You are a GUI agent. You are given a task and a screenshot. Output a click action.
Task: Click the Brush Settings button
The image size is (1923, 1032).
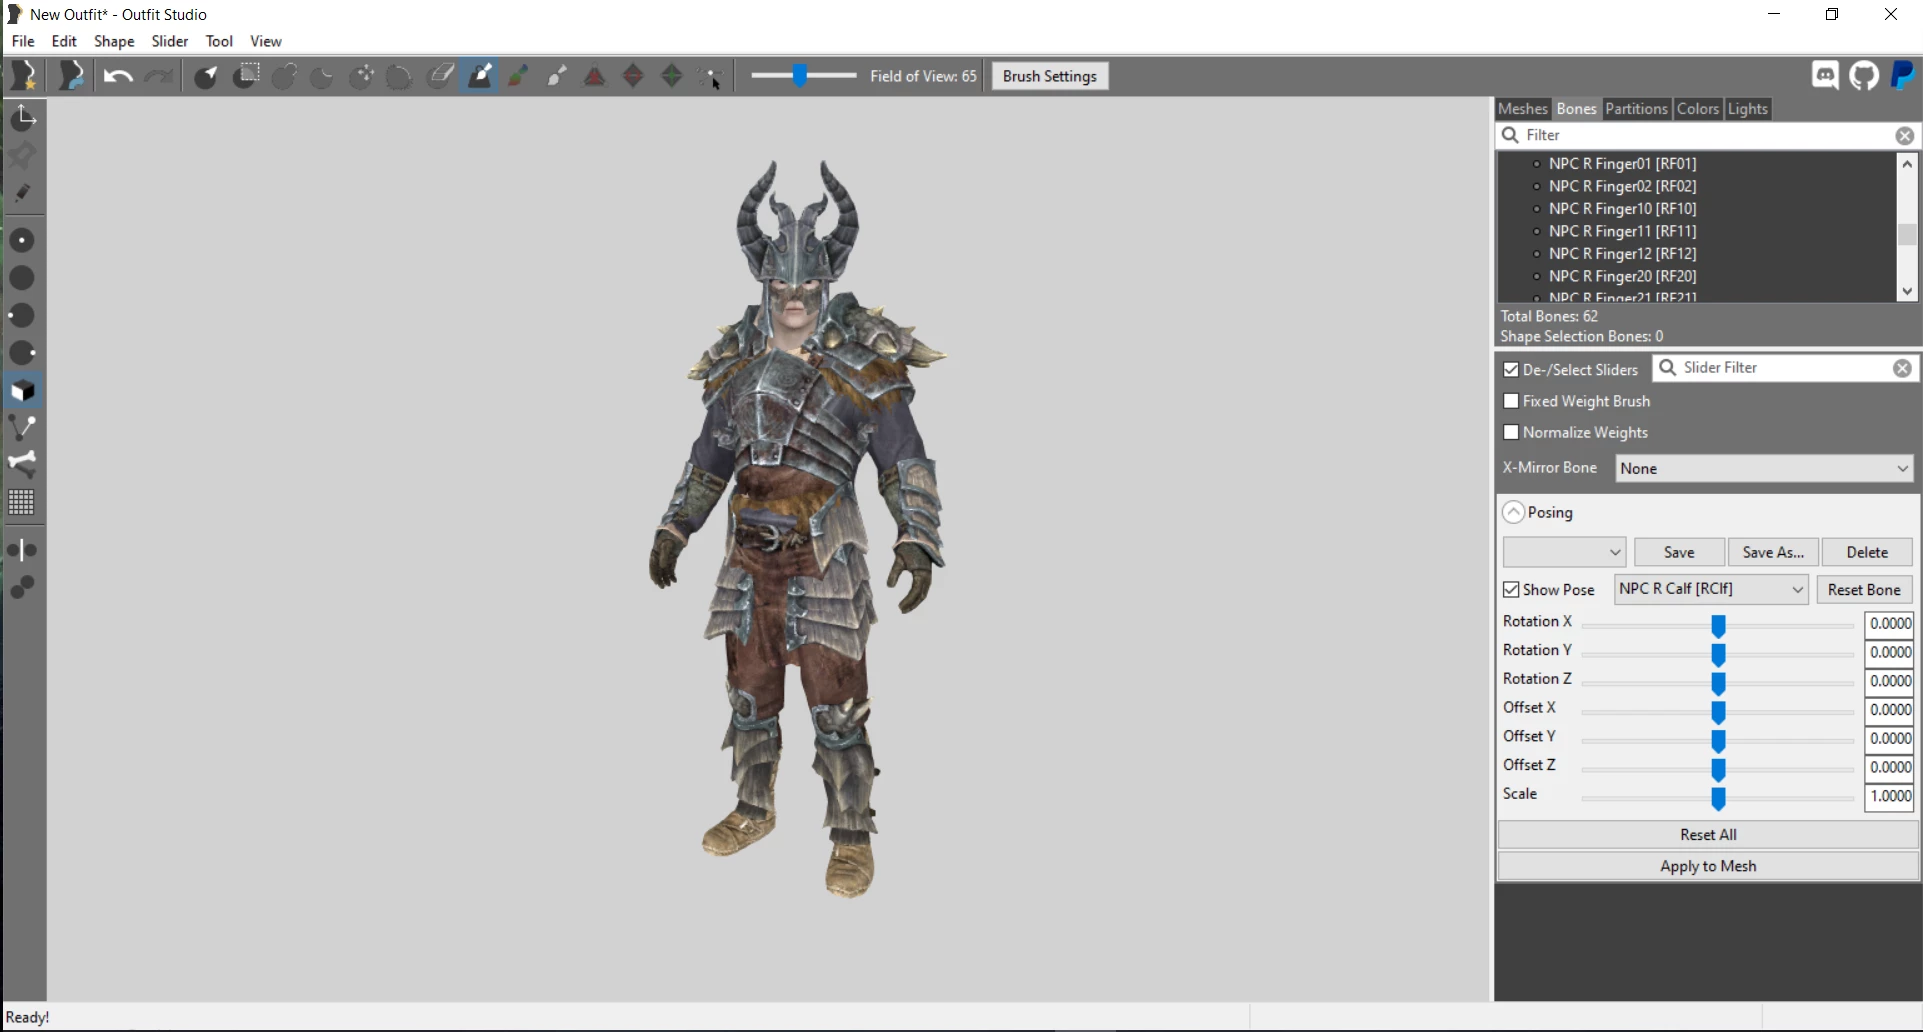1050,76
